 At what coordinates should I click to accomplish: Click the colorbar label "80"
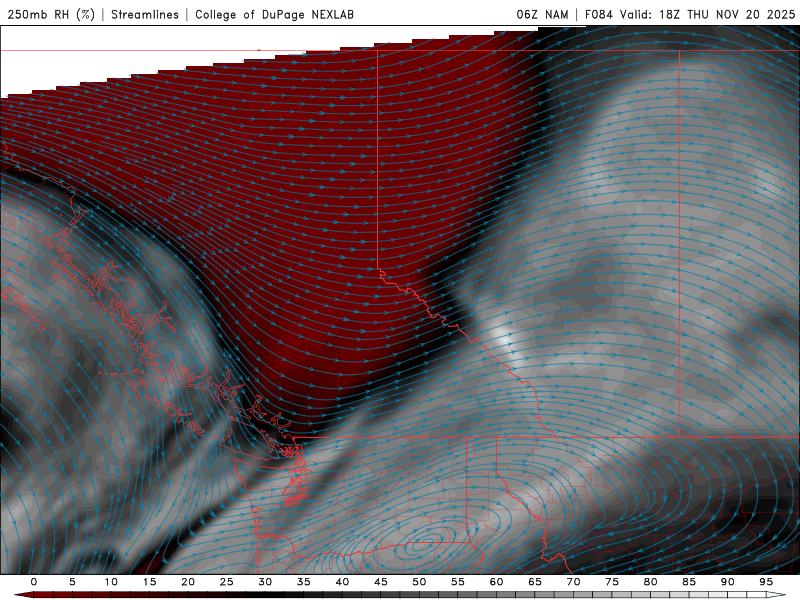pos(651,582)
